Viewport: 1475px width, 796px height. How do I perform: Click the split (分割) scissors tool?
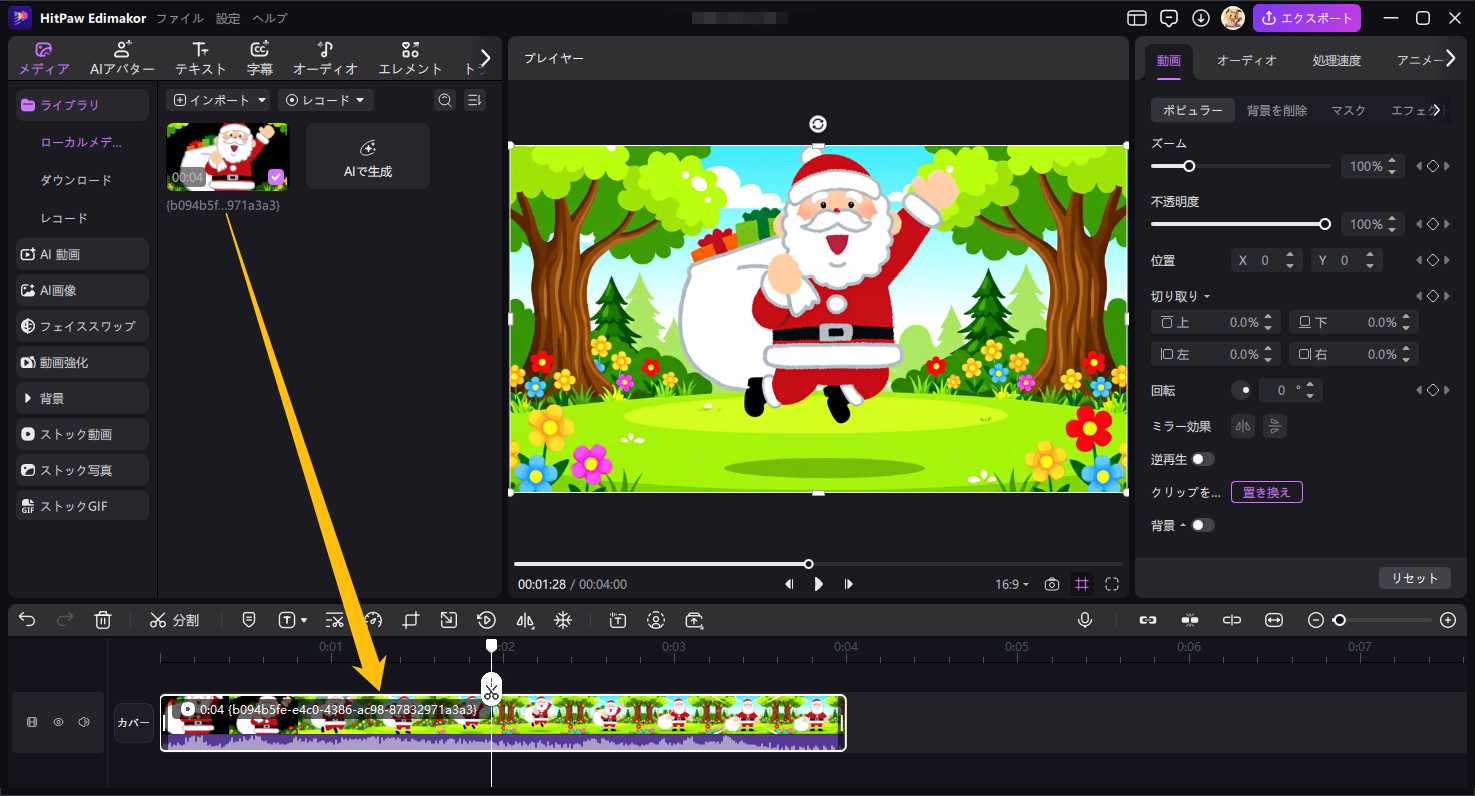174,620
